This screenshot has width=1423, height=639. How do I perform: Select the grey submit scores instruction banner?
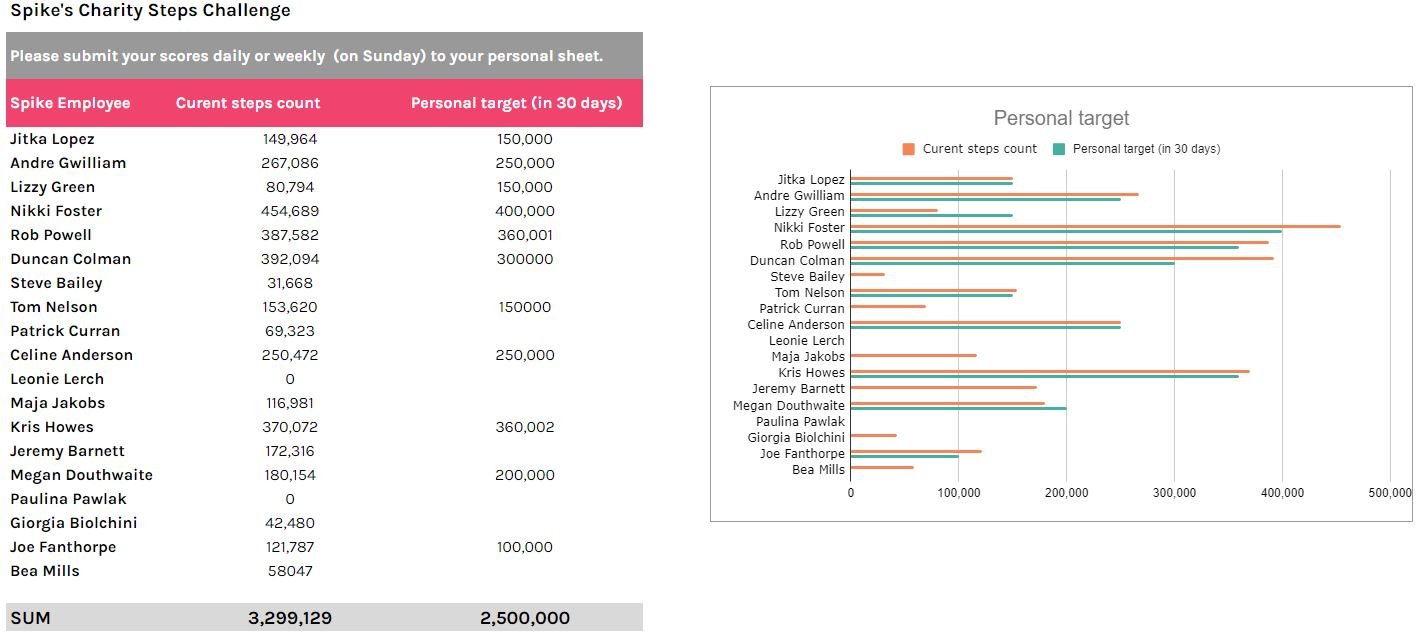pyautogui.click(x=324, y=56)
